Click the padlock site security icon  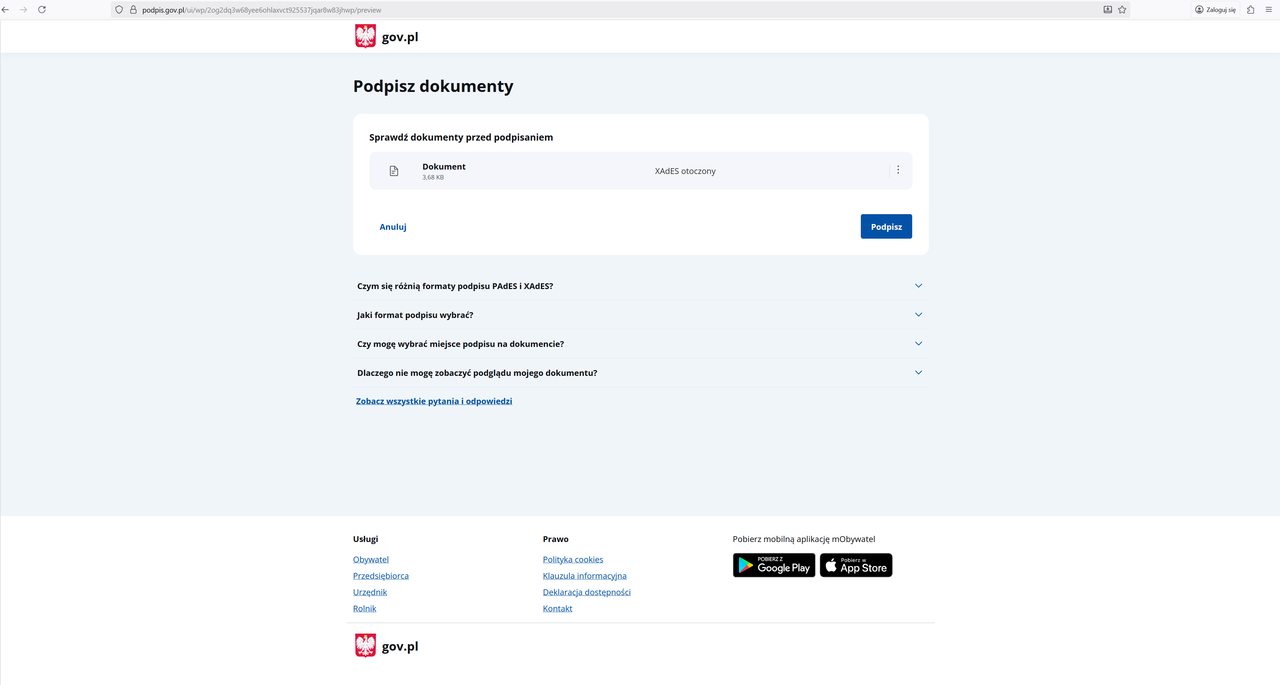[132, 9]
